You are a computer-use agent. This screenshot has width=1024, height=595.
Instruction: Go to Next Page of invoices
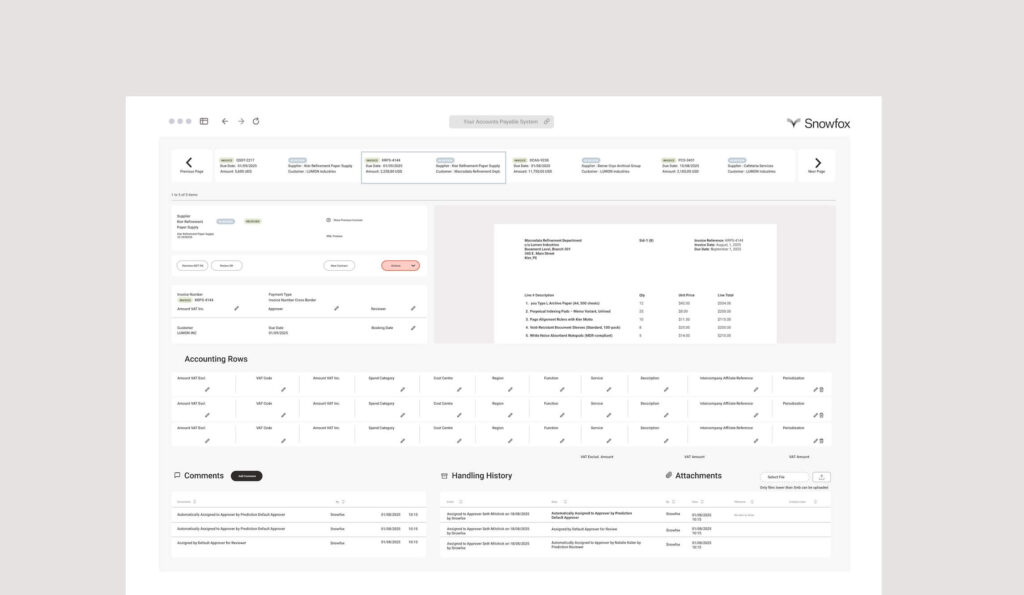point(817,164)
